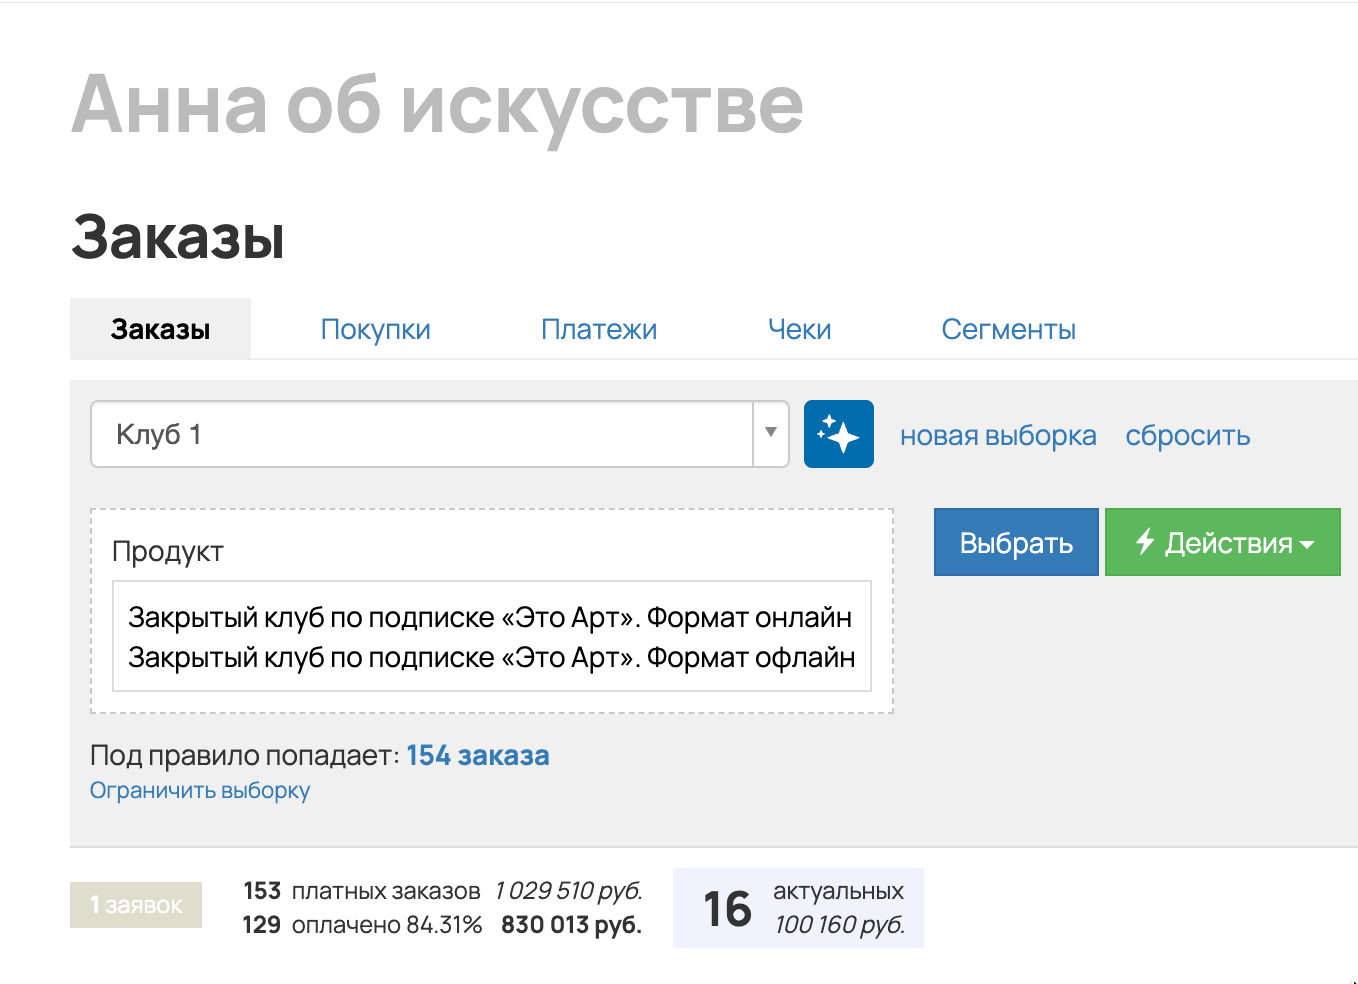Click the 129 оплачено 84.31% stat
1358x984 pixels.
[x=362, y=925]
